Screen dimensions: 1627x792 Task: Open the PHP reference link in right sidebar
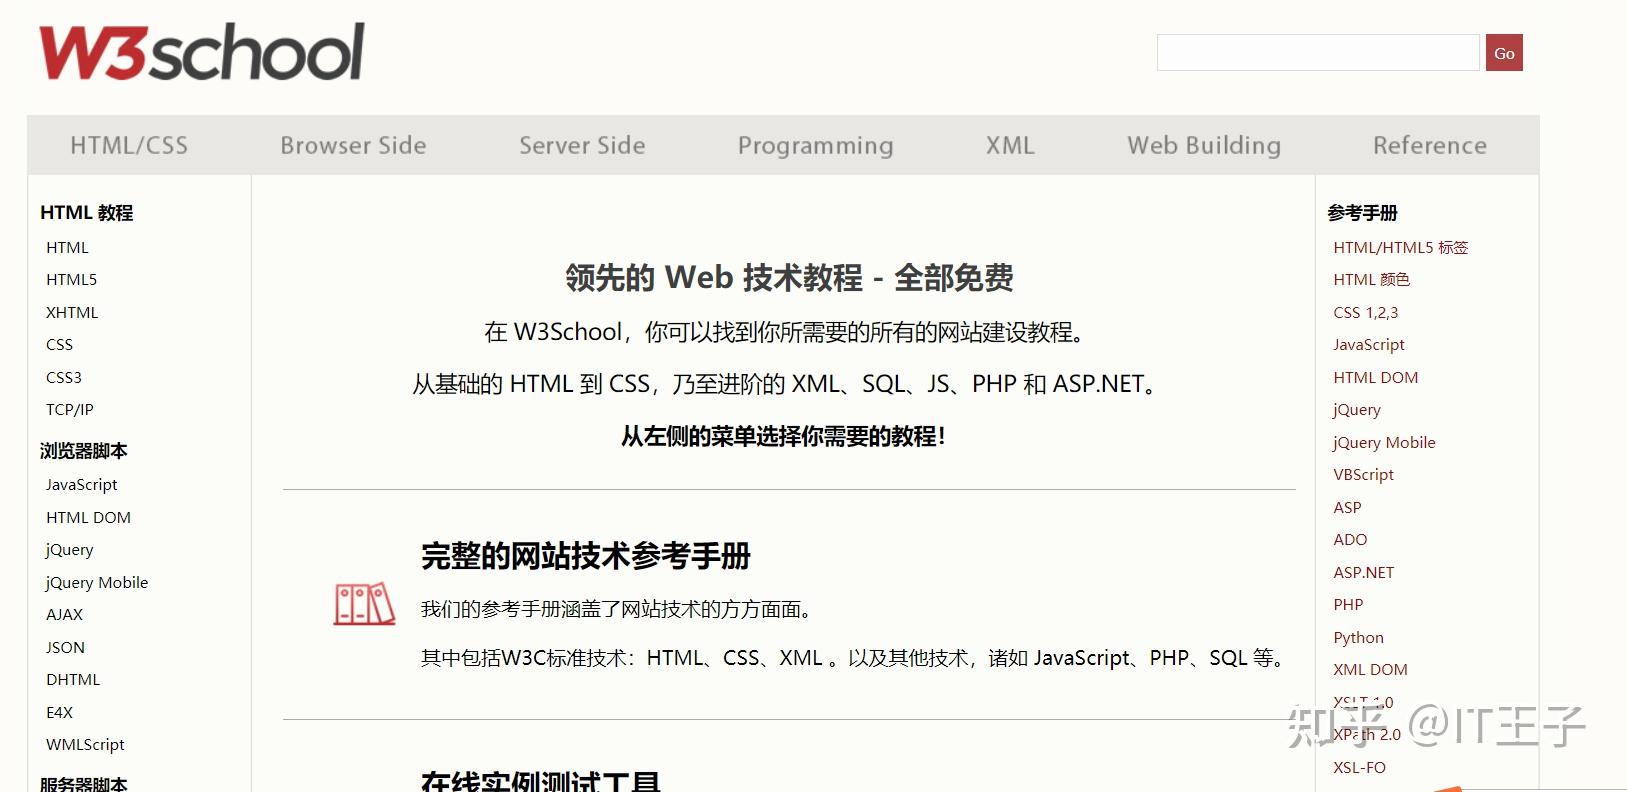click(1348, 605)
